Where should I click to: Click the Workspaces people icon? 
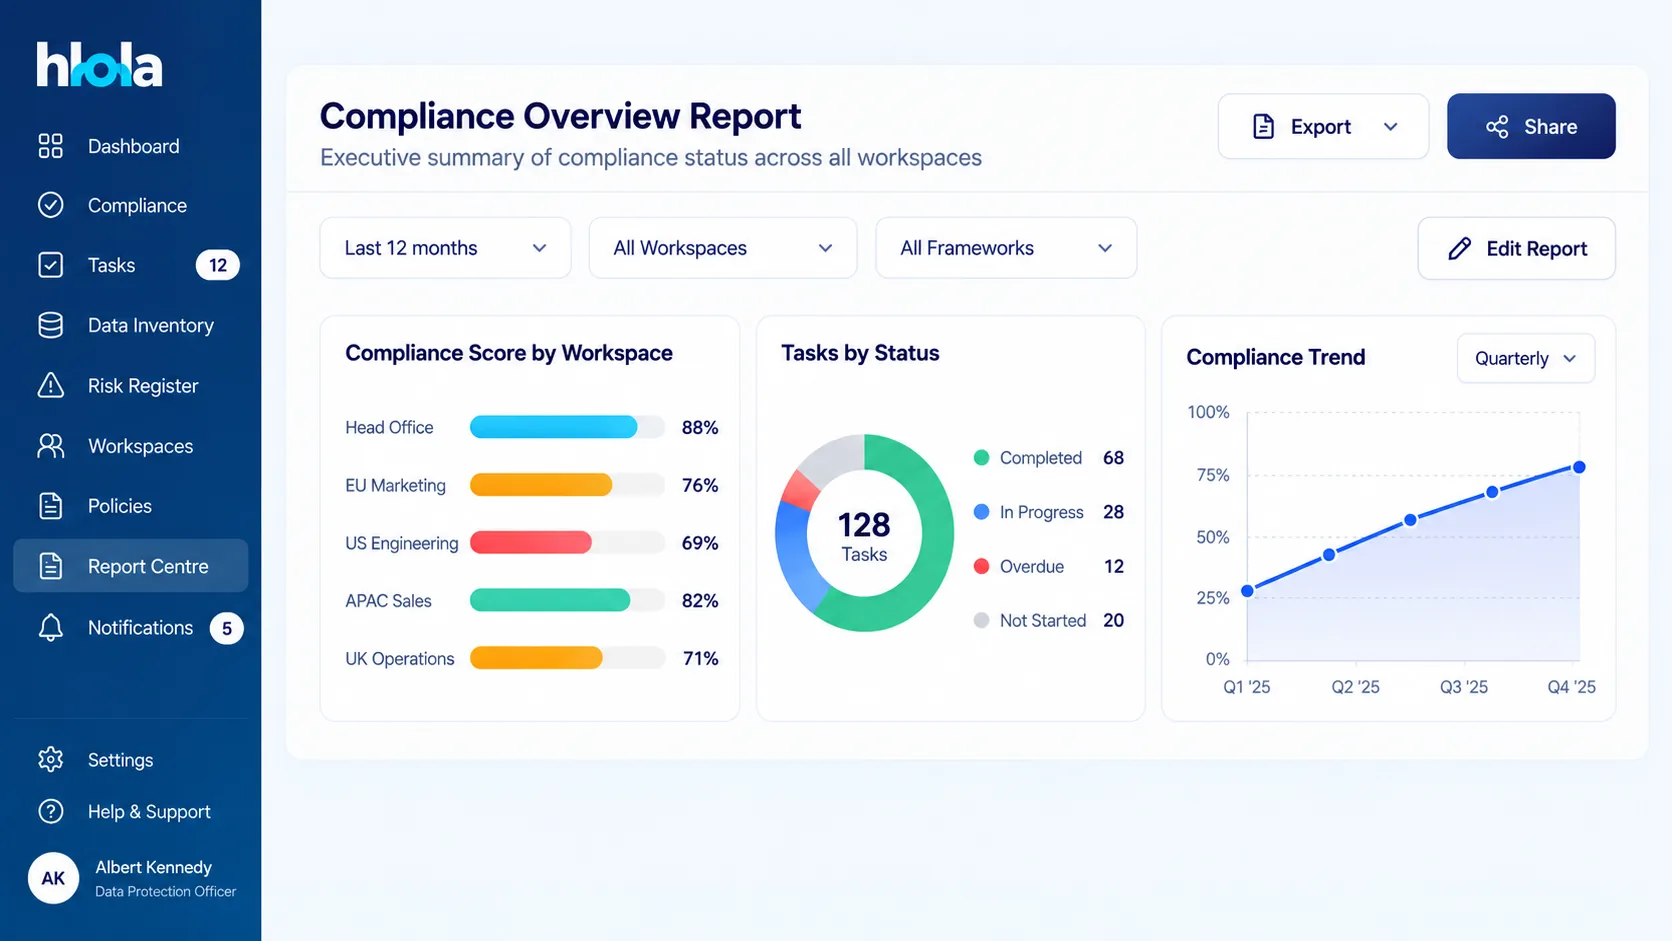[x=50, y=446]
